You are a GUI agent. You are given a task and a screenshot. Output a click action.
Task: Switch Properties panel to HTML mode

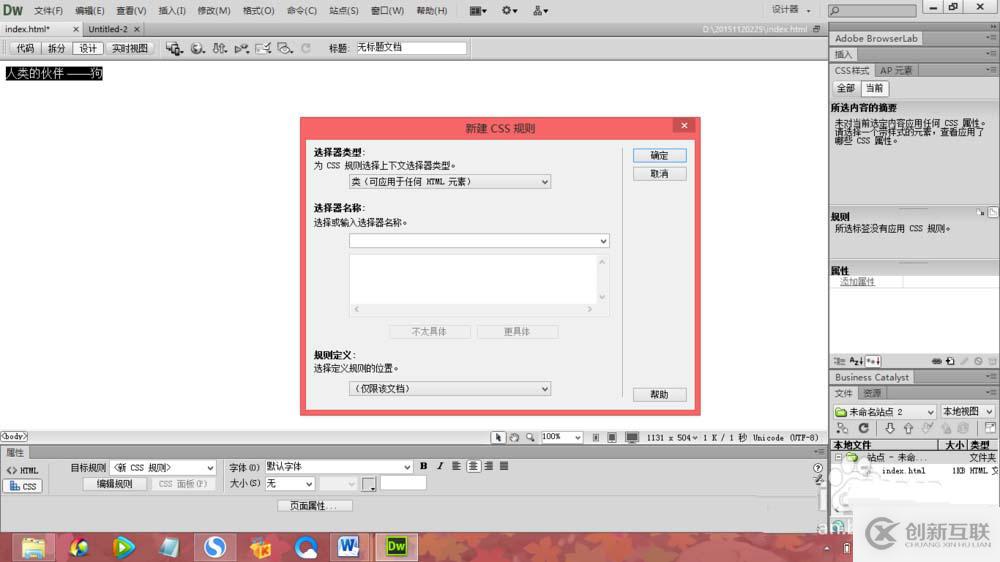23,470
